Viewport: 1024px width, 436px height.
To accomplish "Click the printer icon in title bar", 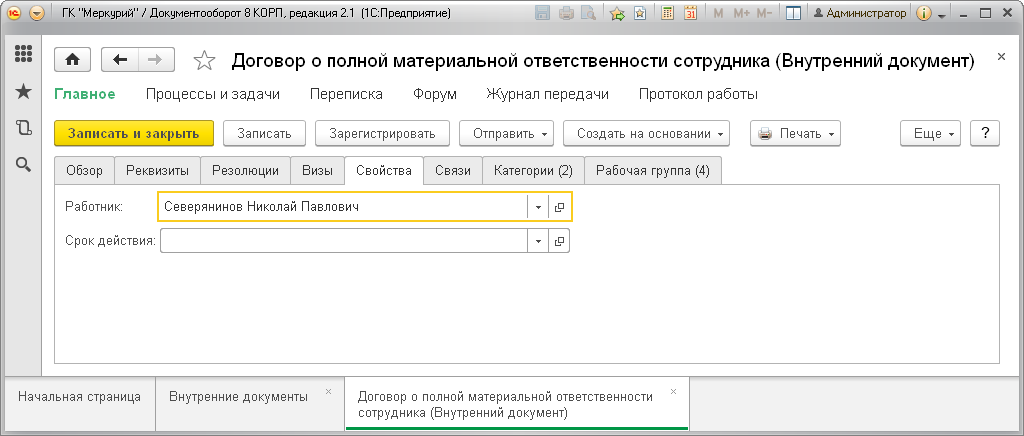I will point(566,13).
